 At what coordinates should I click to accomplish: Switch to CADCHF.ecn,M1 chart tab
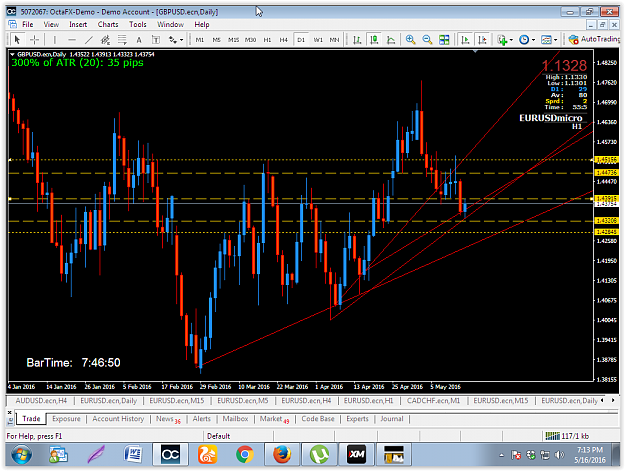point(433,400)
